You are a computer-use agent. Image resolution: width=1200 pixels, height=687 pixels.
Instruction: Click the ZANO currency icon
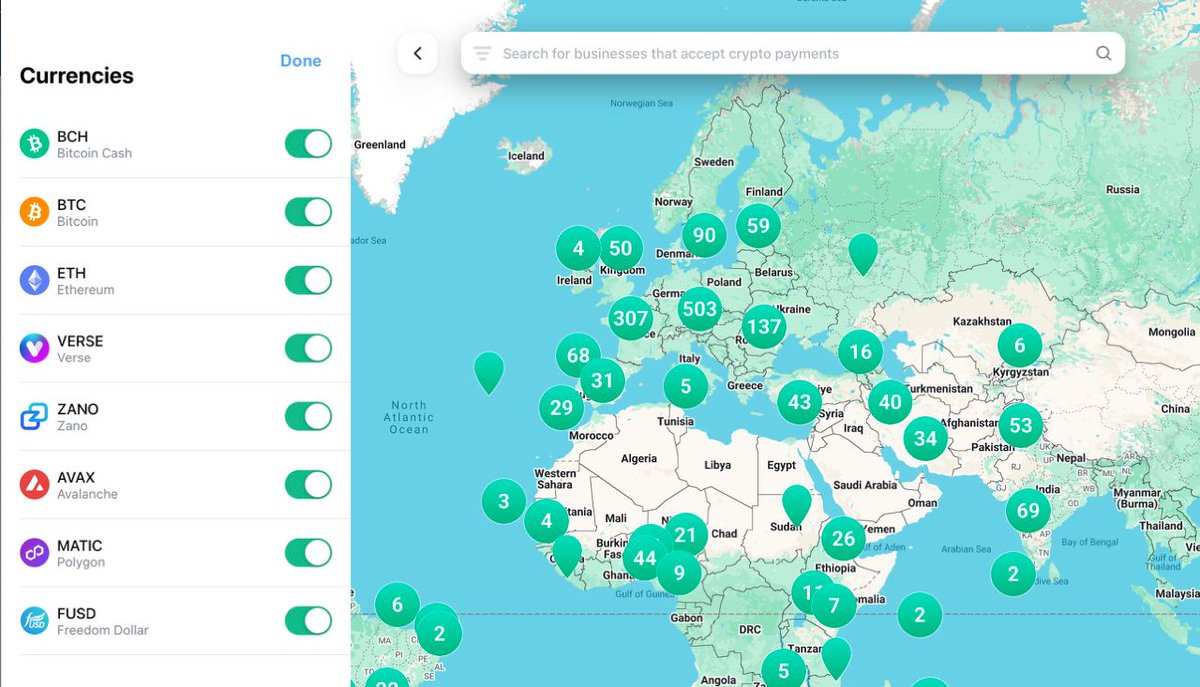click(x=35, y=417)
